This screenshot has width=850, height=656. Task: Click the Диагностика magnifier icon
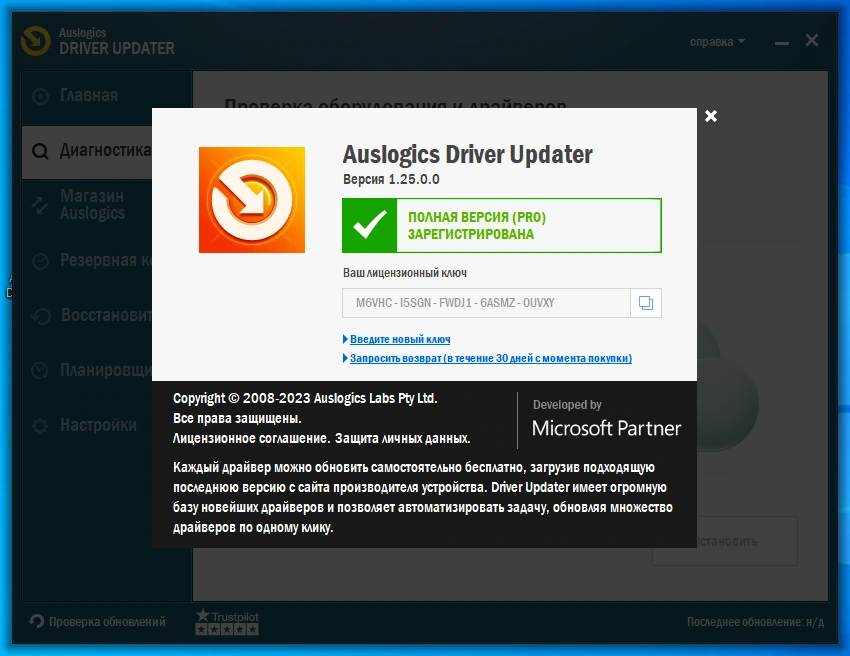tap(40, 151)
